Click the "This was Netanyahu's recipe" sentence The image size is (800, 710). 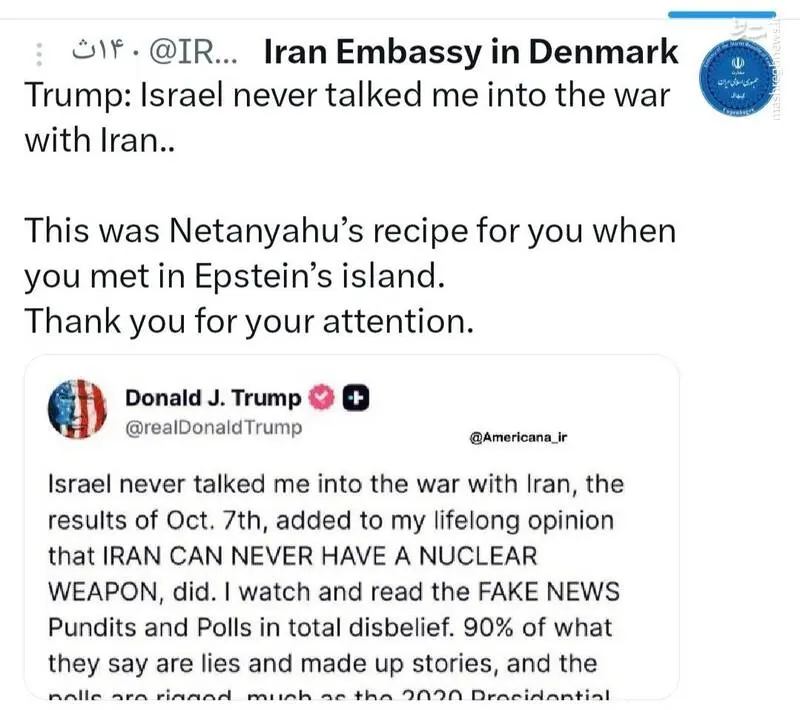tap(349, 233)
